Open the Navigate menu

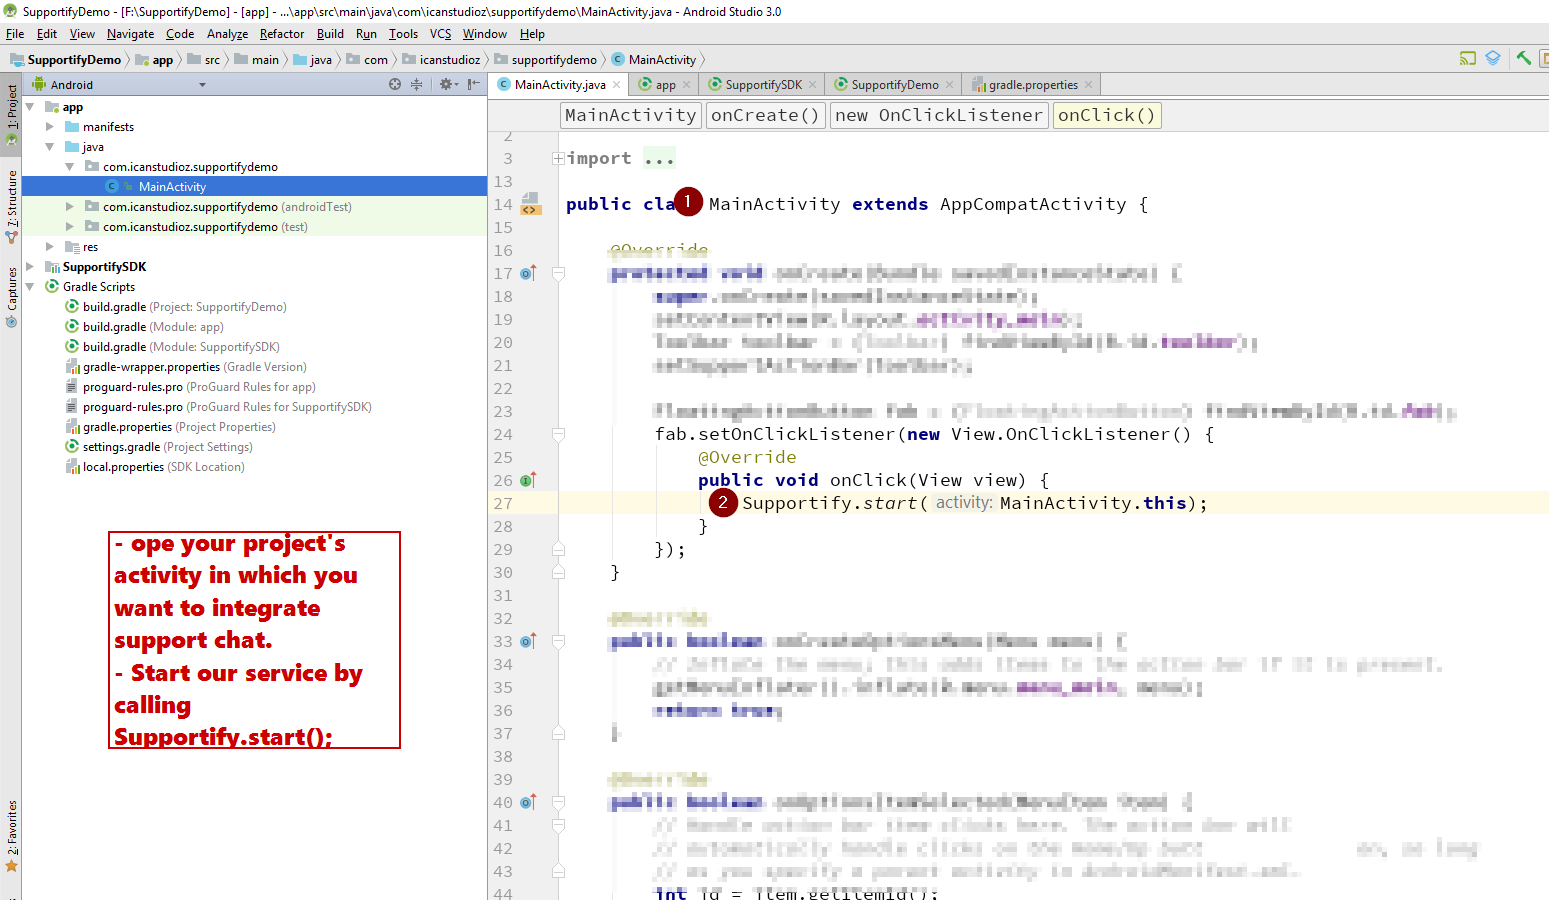pos(130,34)
